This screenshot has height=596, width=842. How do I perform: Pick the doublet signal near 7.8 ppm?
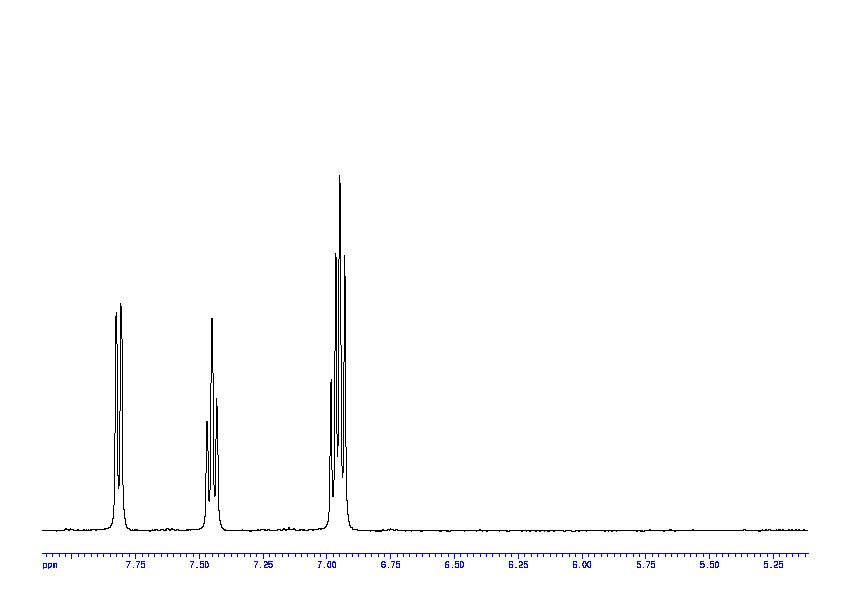click(119, 400)
